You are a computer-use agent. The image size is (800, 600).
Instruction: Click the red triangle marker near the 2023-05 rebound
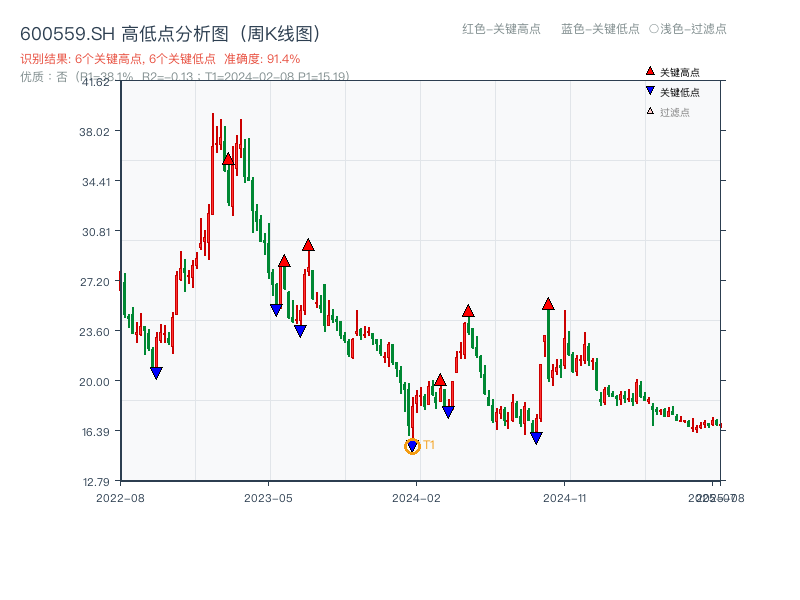coord(285,259)
